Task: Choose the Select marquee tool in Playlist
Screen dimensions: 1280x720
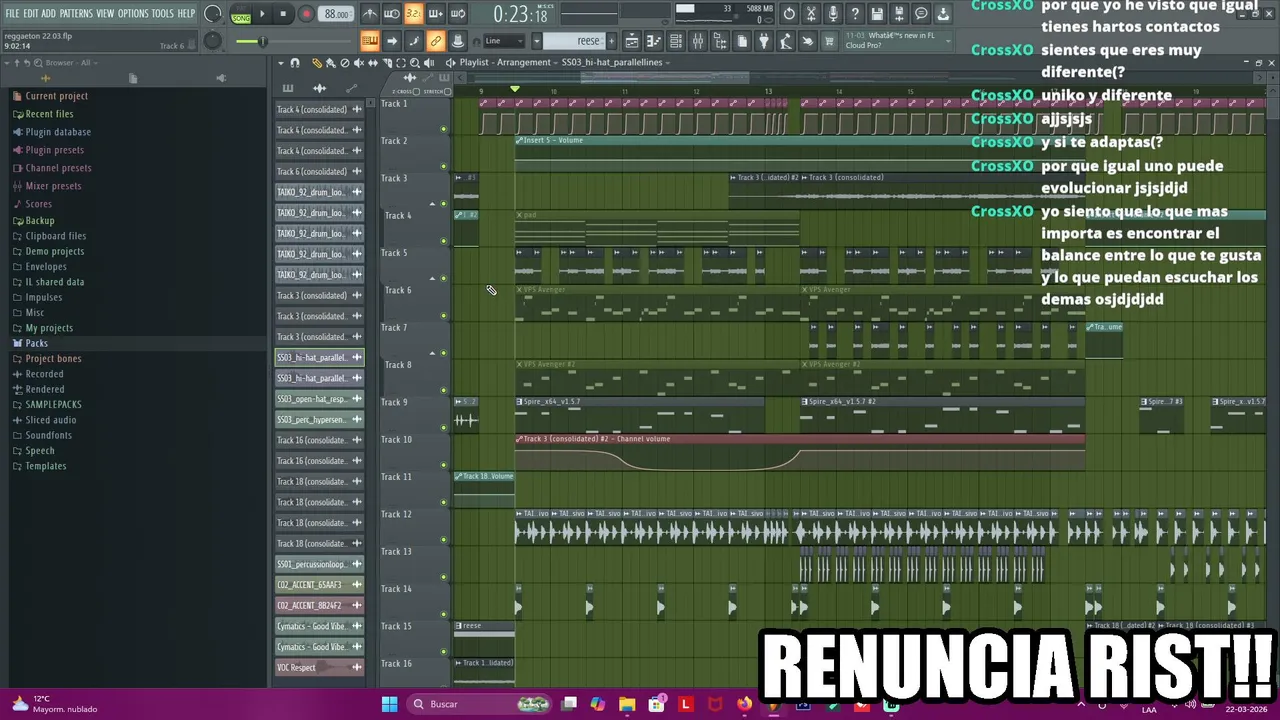Action: click(x=401, y=63)
